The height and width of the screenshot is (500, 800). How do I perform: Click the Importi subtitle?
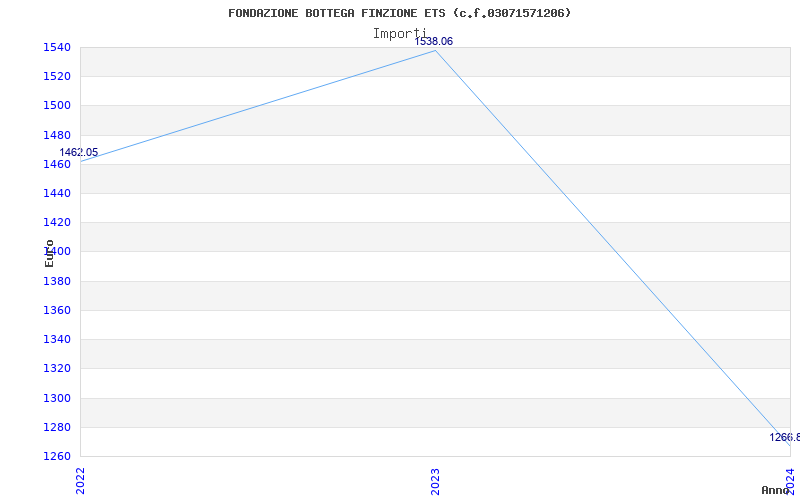click(399, 34)
